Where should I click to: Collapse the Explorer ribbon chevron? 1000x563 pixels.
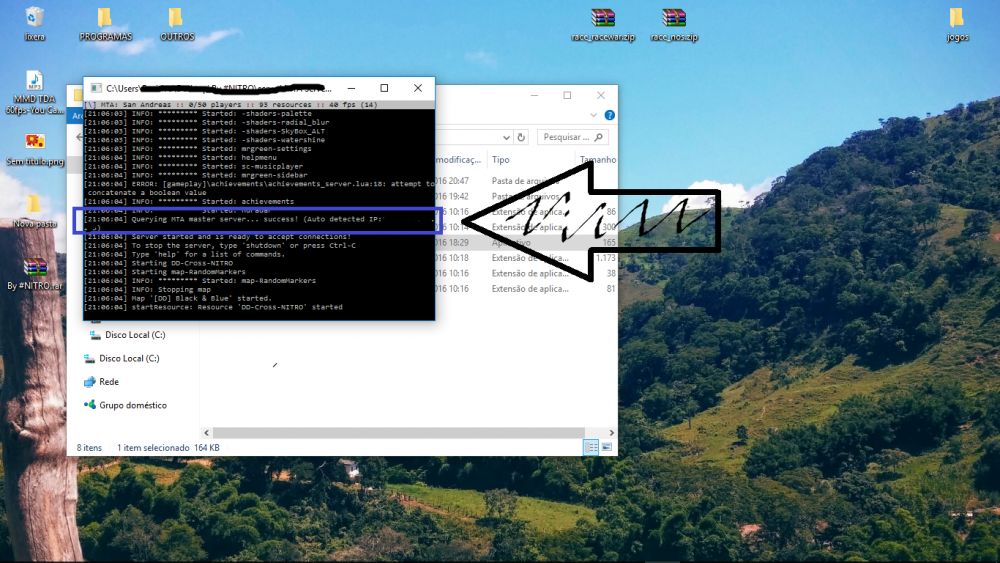(x=593, y=116)
